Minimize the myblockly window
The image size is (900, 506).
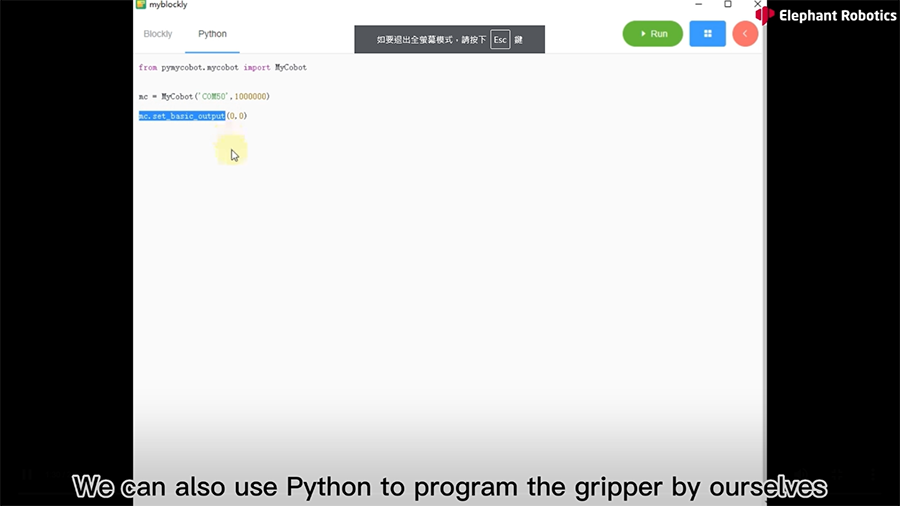click(699, 4)
